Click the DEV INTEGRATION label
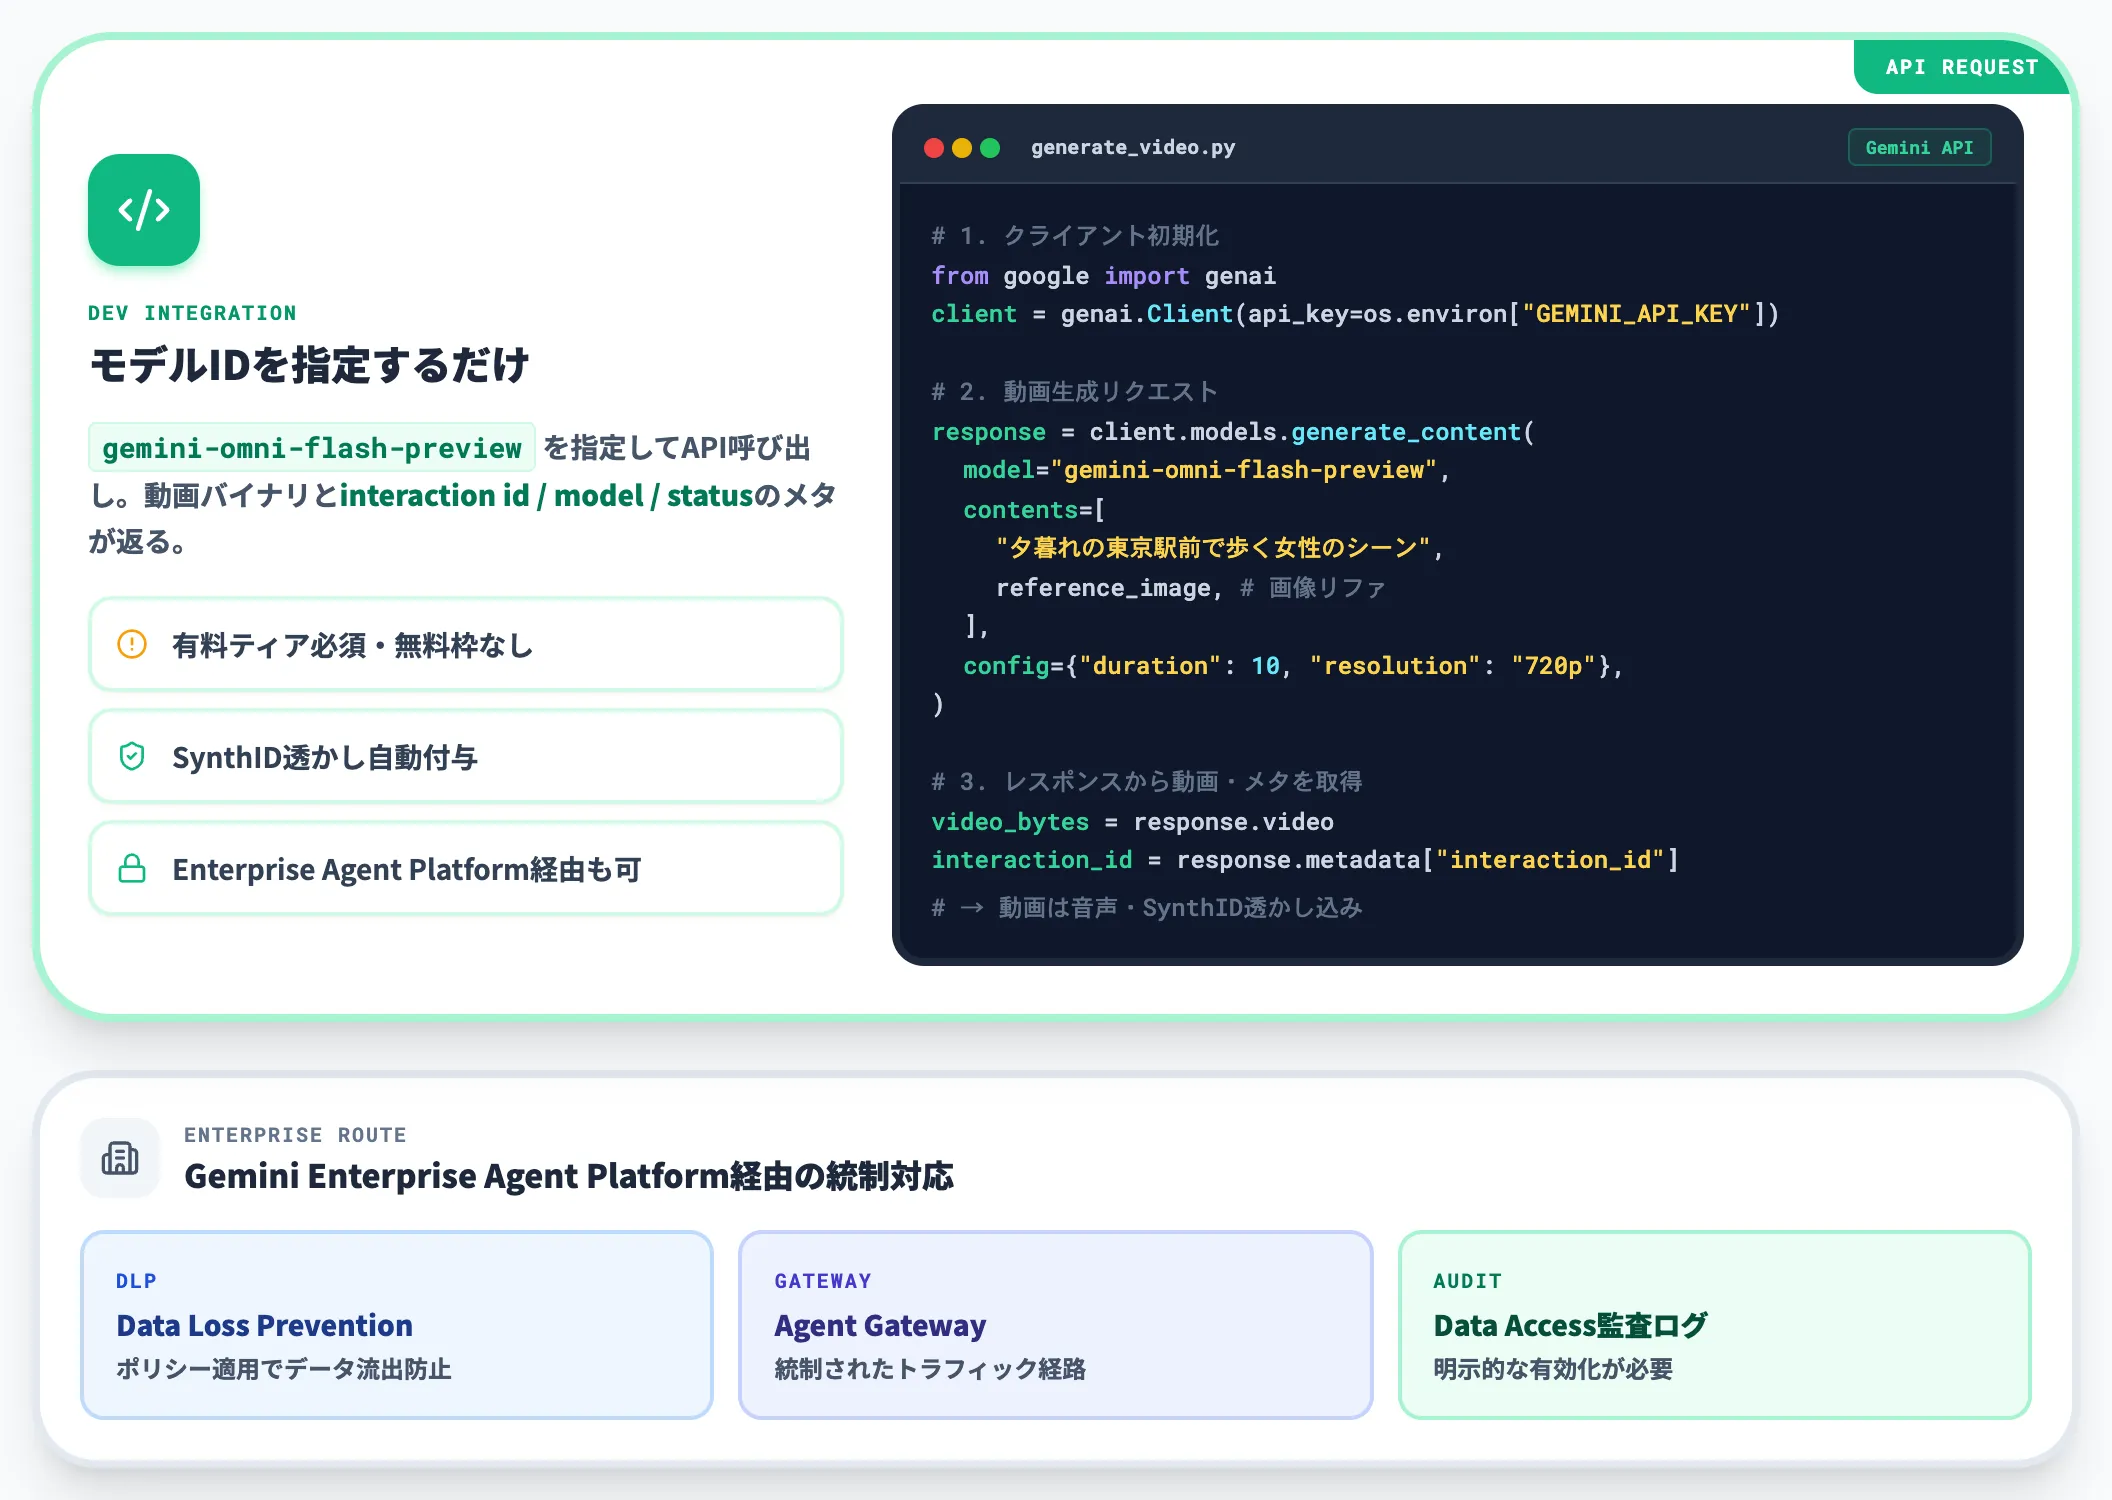Image resolution: width=2112 pixels, height=1500 pixels. pos(192,313)
